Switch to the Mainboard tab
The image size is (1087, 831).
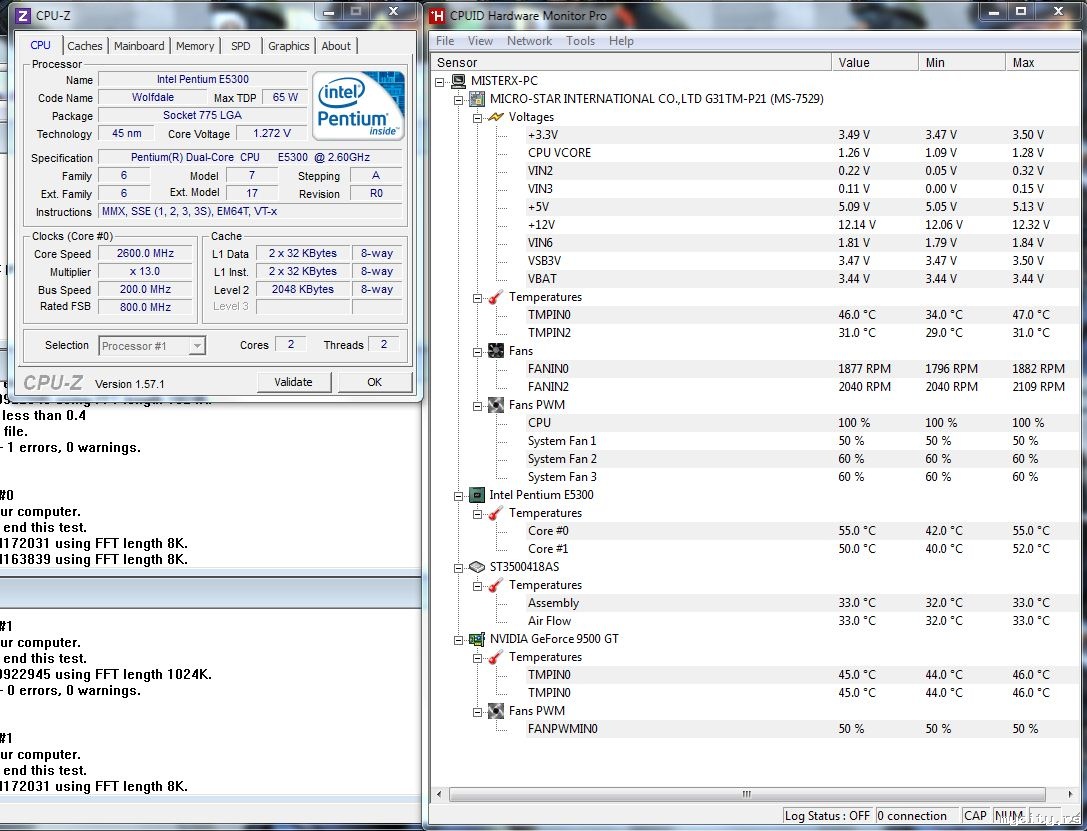139,46
